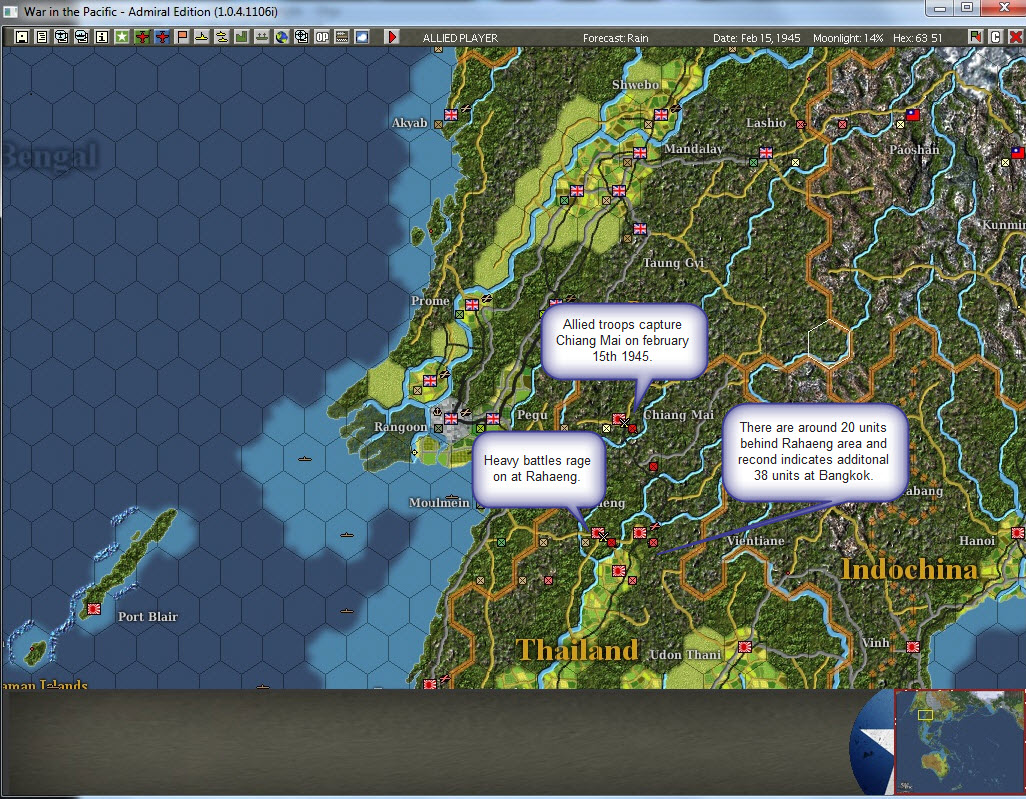Select the Japanese unit at Chiang Mai
Screen dimensions: 1026x799
(x=618, y=418)
